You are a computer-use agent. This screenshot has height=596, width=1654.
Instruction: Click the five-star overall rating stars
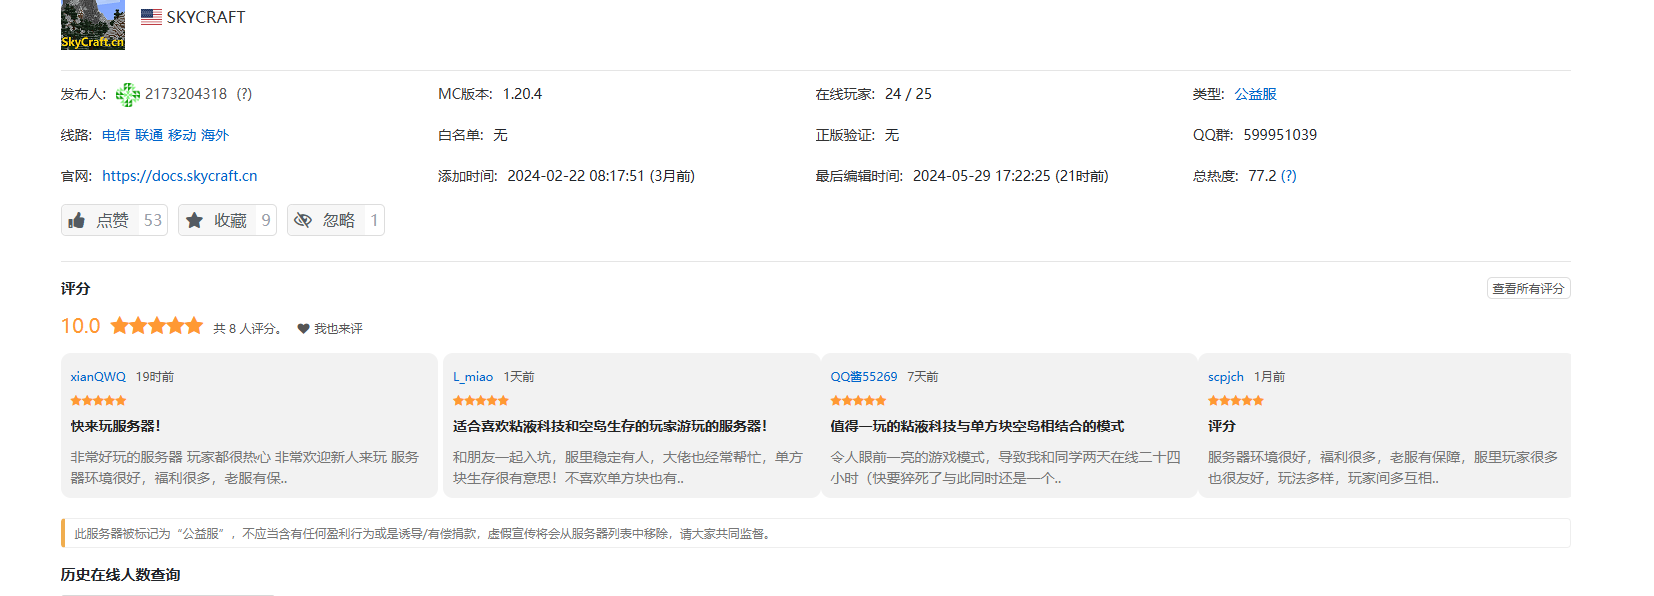(x=156, y=326)
